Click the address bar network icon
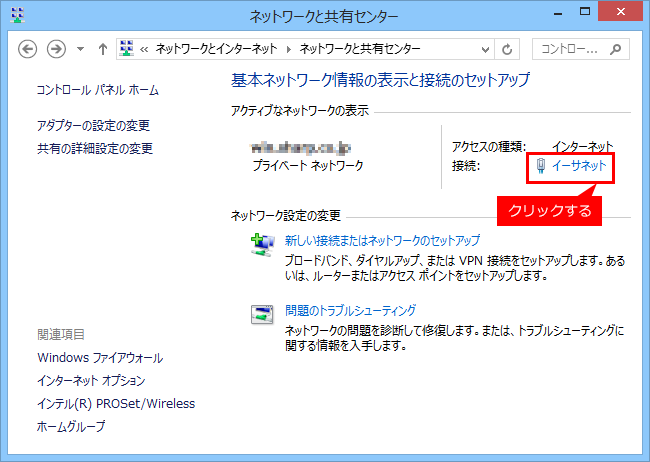The width and height of the screenshot is (650, 462). (126, 49)
